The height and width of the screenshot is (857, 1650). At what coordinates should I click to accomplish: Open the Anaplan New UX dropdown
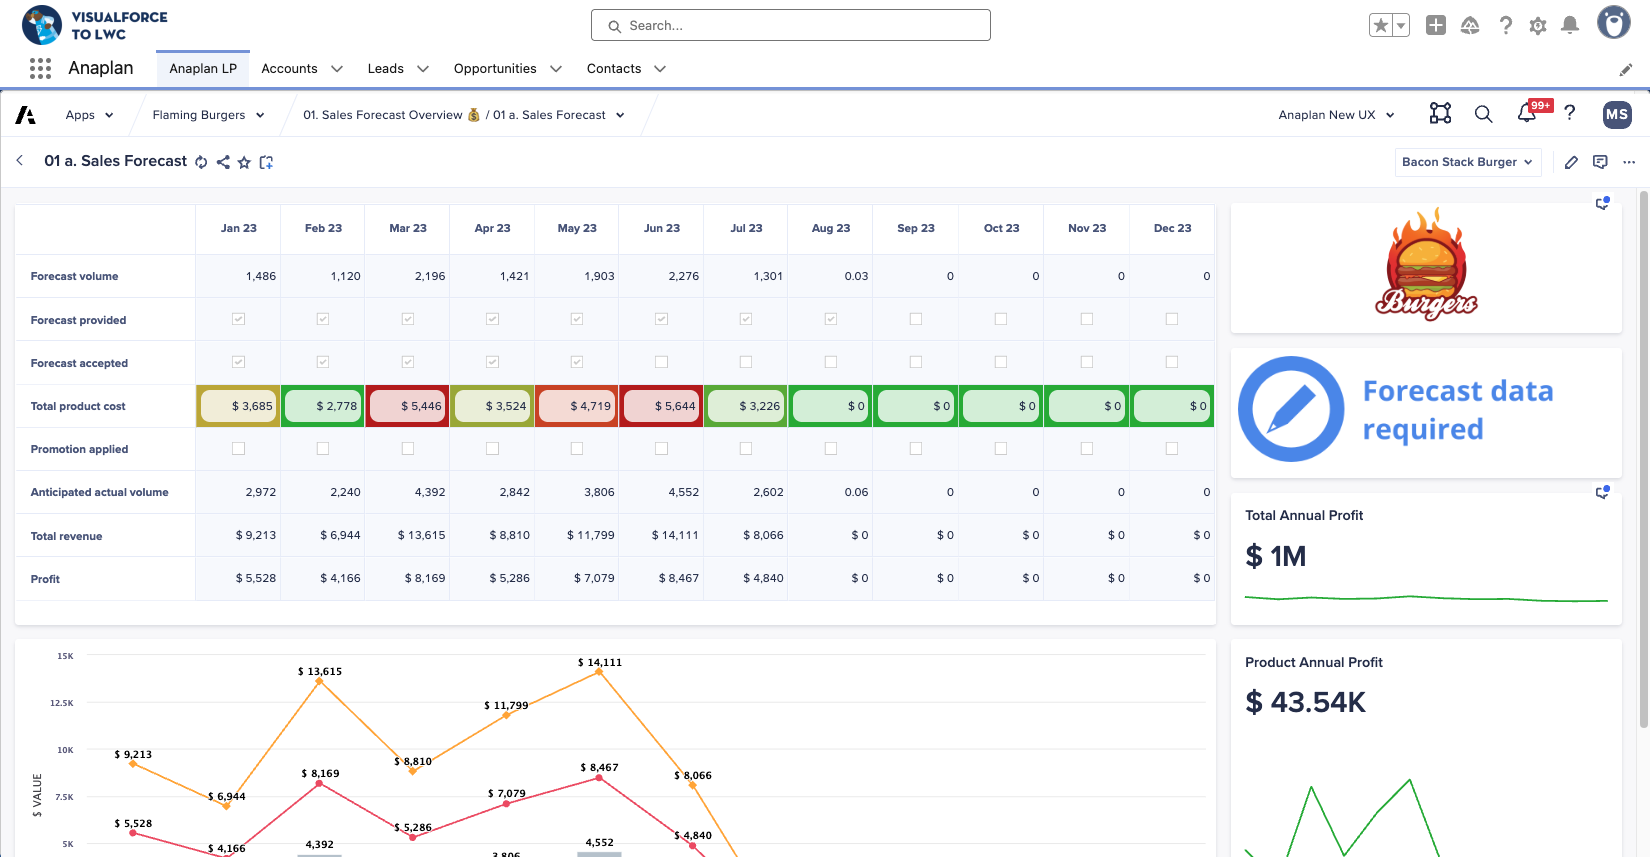(x=1337, y=115)
